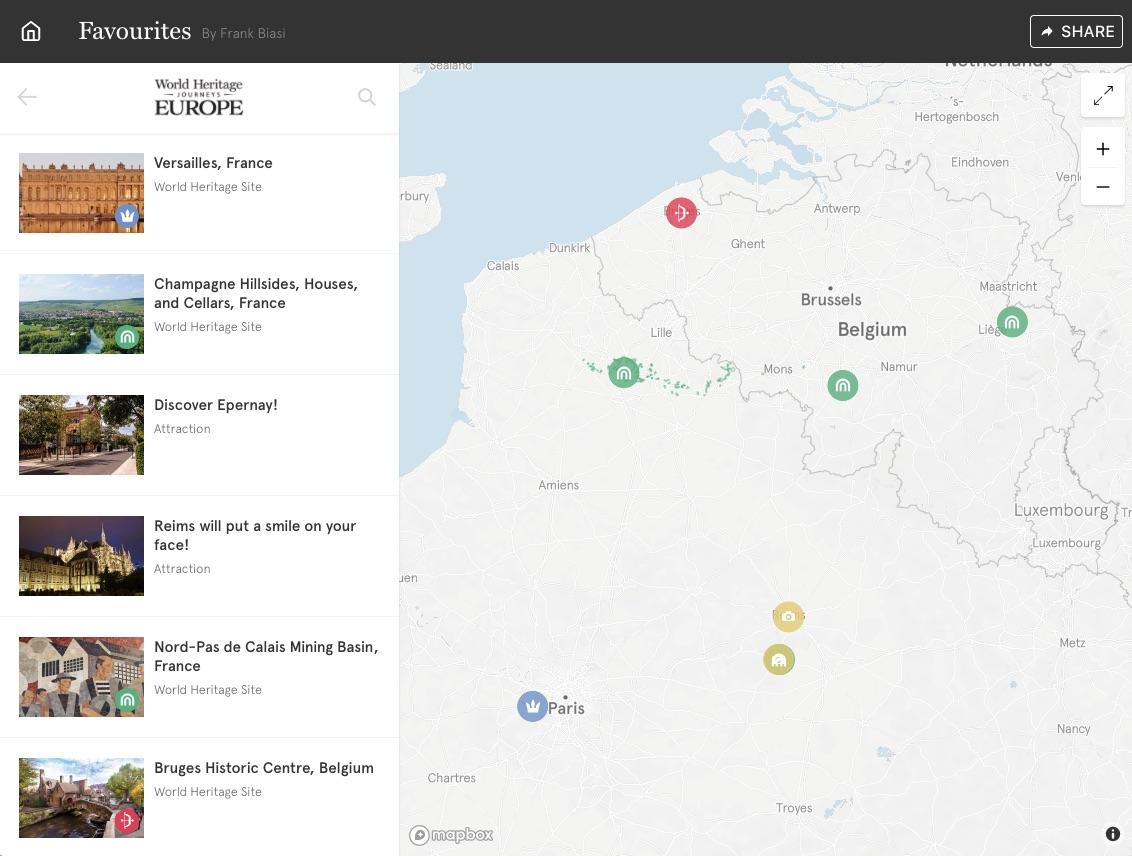1132x856 pixels.
Task: Open search with the magnifier icon
Action: 367,97
